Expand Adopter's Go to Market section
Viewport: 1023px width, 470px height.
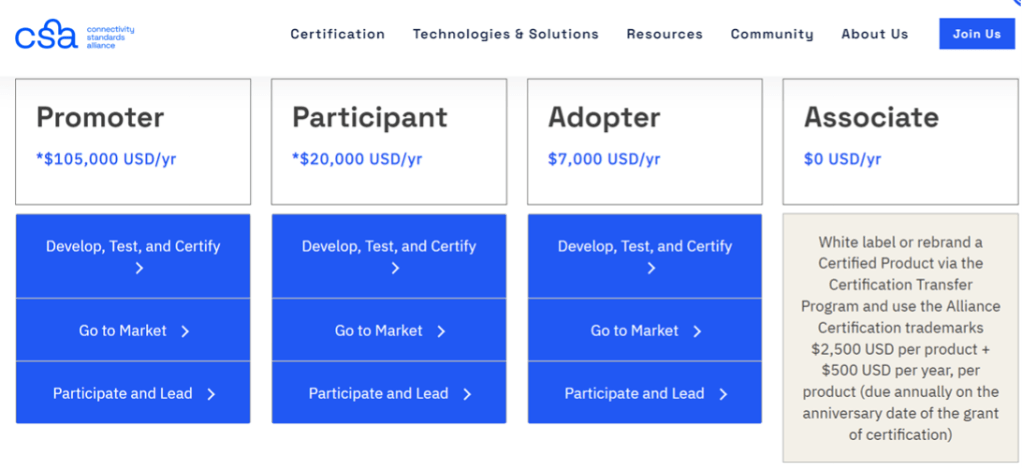click(645, 331)
